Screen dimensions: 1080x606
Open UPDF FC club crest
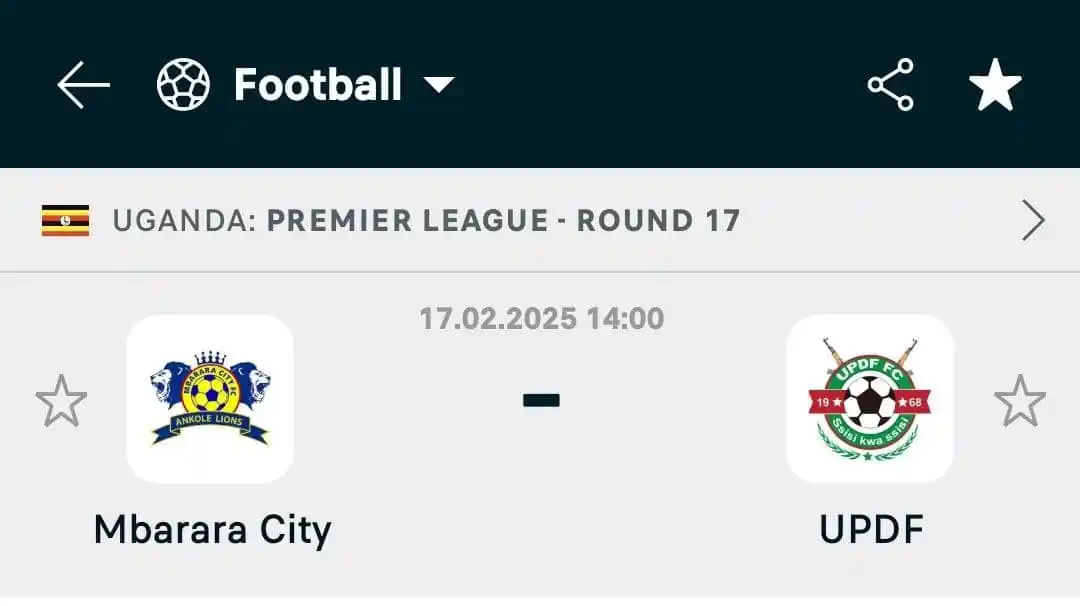870,399
